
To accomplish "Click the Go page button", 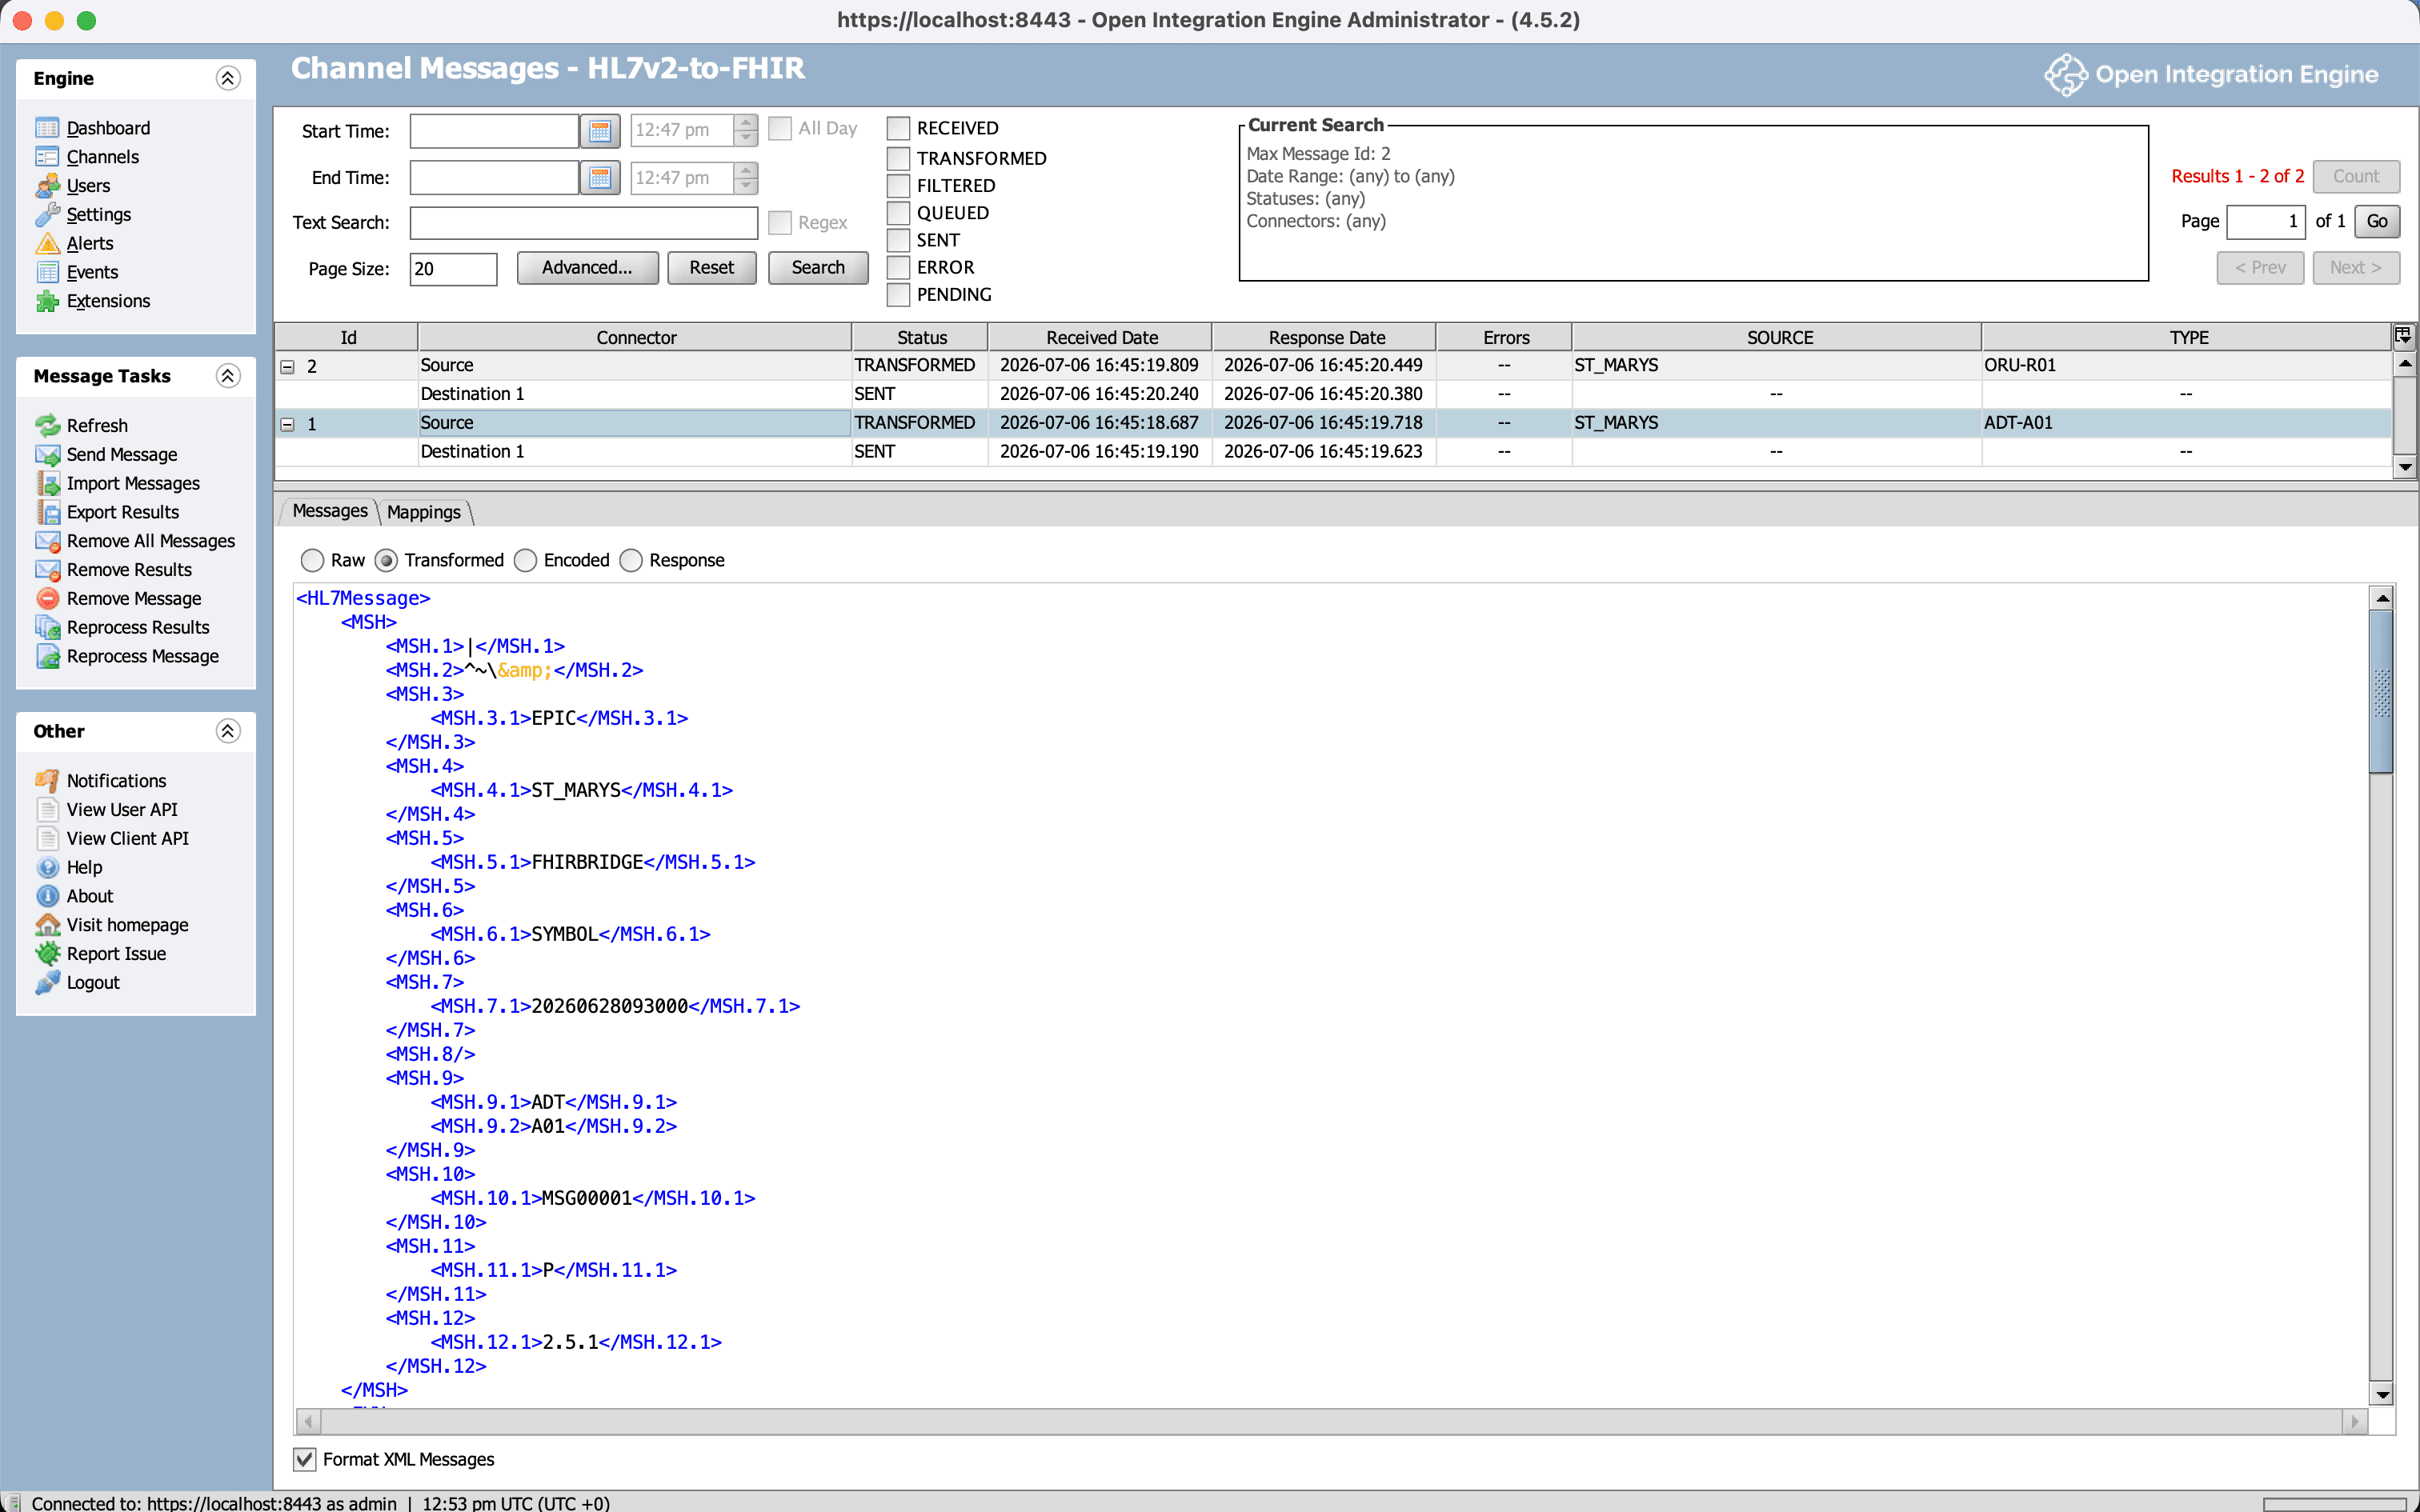I will [2377, 221].
